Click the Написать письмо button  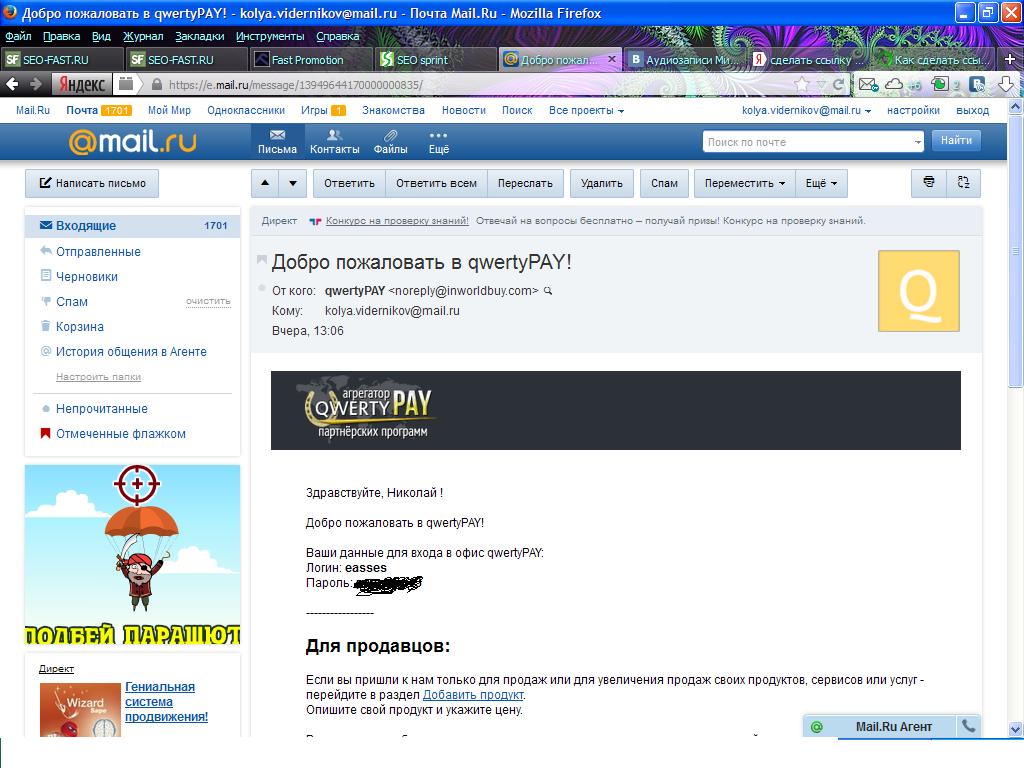pos(92,184)
